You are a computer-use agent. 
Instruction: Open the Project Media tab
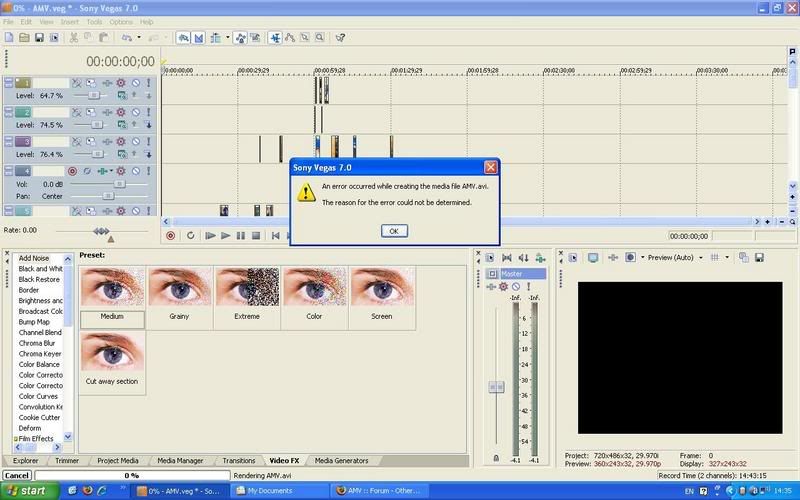coord(118,461)
